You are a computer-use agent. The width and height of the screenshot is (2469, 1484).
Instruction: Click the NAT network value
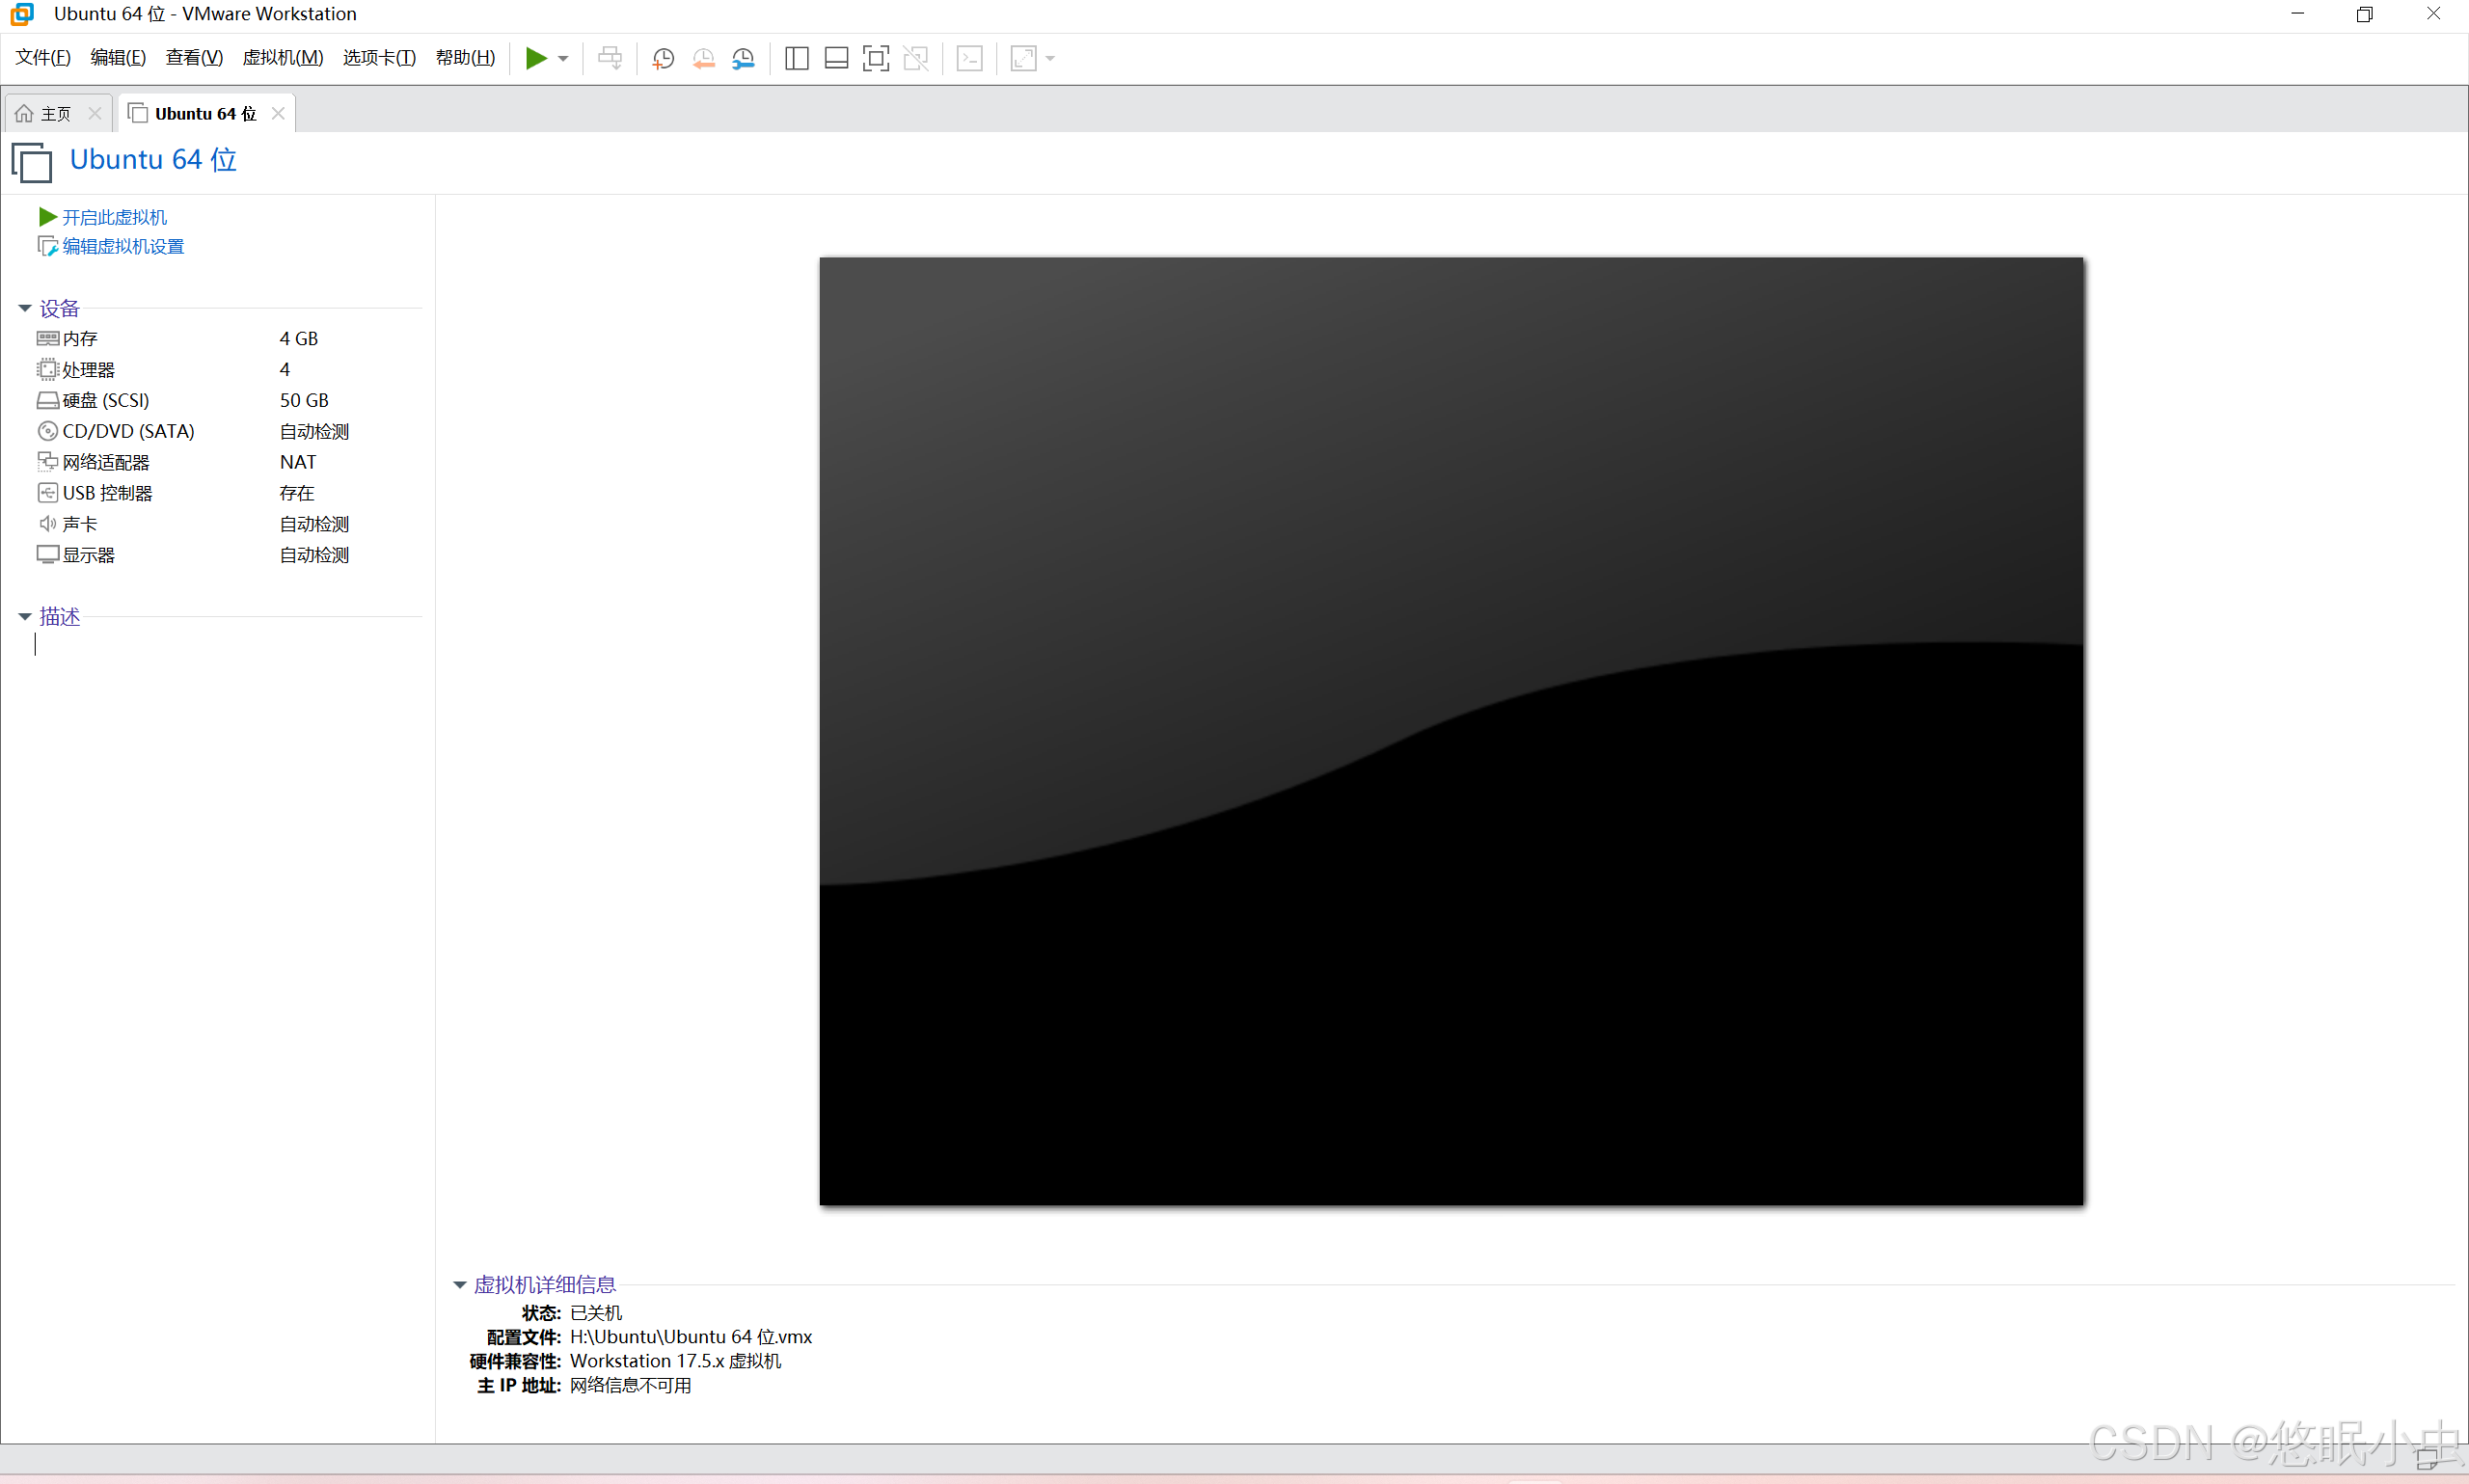pyautogui.click(x=298, y=463)
